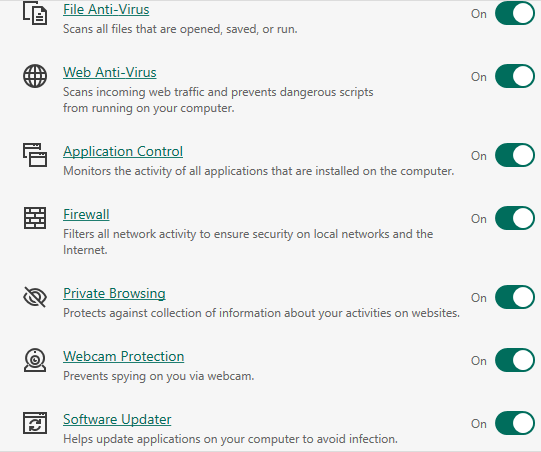The image size is (541, 452).
Task: Click the Private Browsing crossed-eye icon
Action: coord(35,297)
